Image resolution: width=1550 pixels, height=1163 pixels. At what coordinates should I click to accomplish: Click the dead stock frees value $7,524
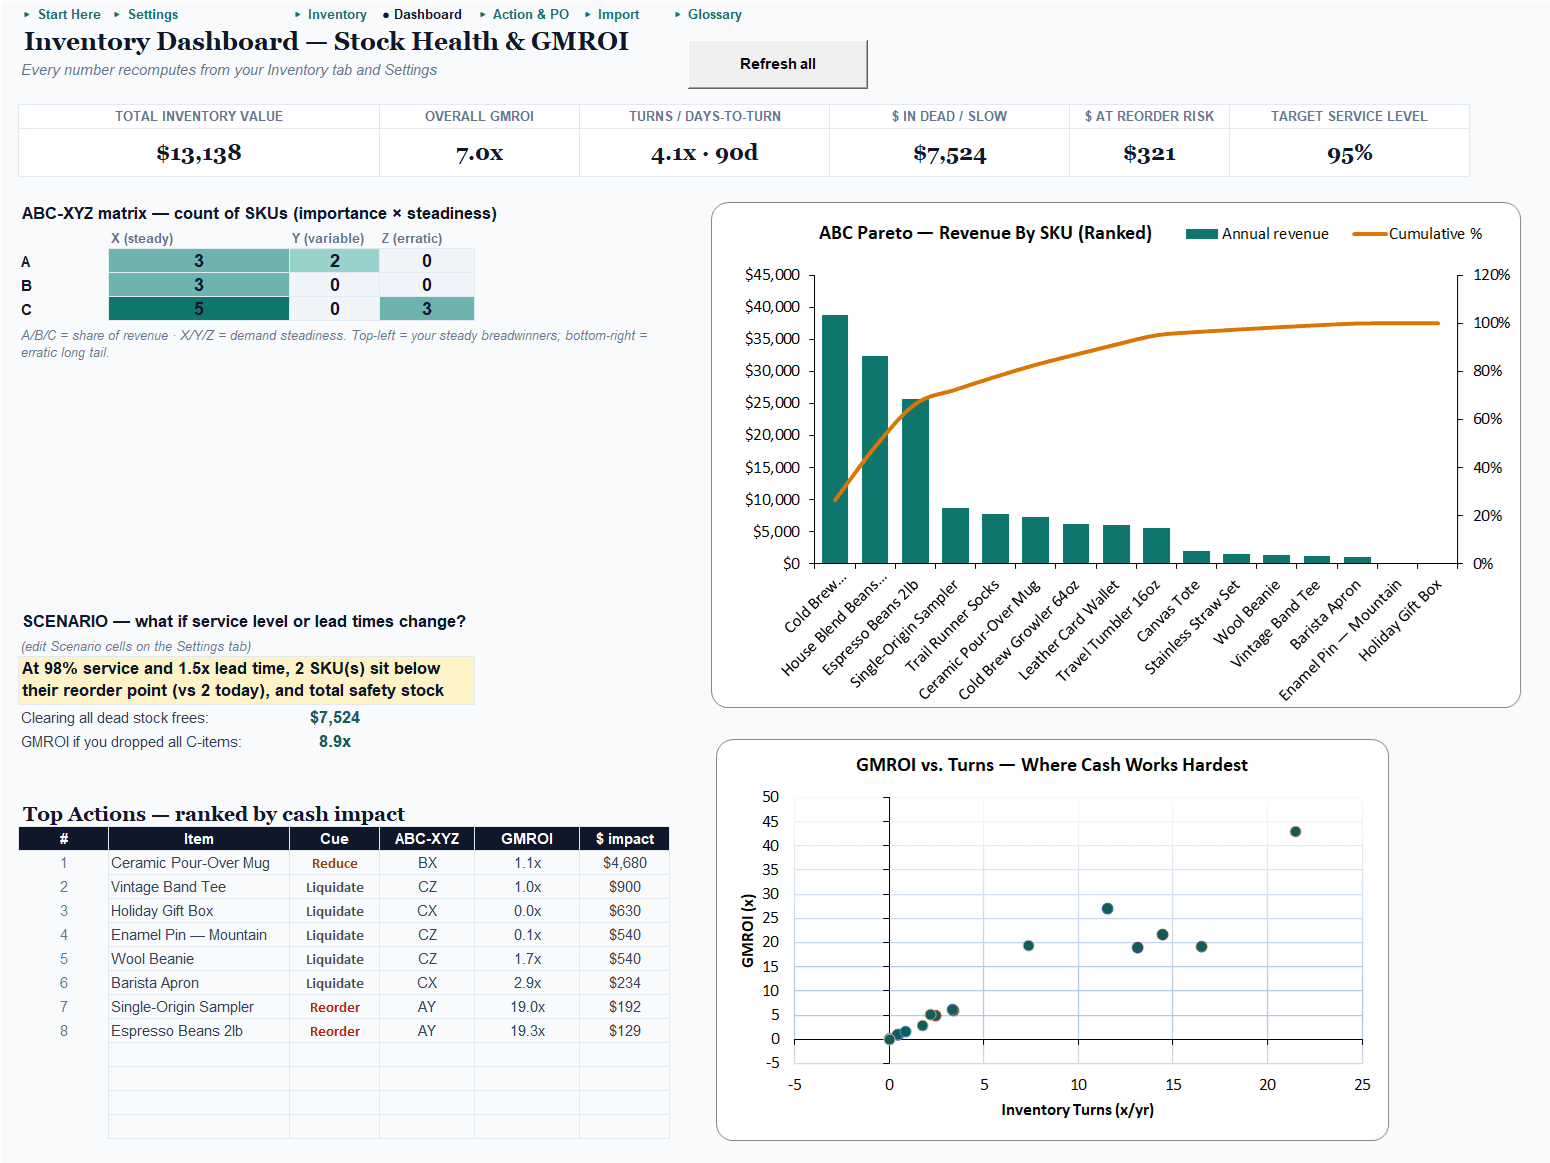[x=335, y=718]
